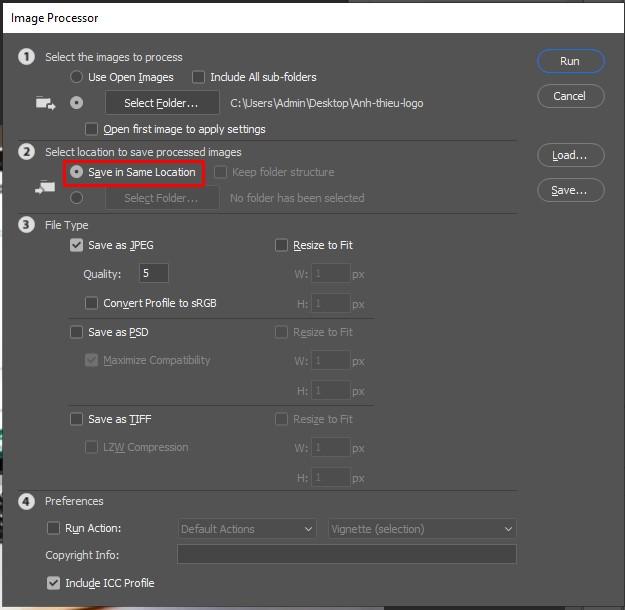Select the Use Open Images radio button
The image size is (625, 610).
[77, 77]
